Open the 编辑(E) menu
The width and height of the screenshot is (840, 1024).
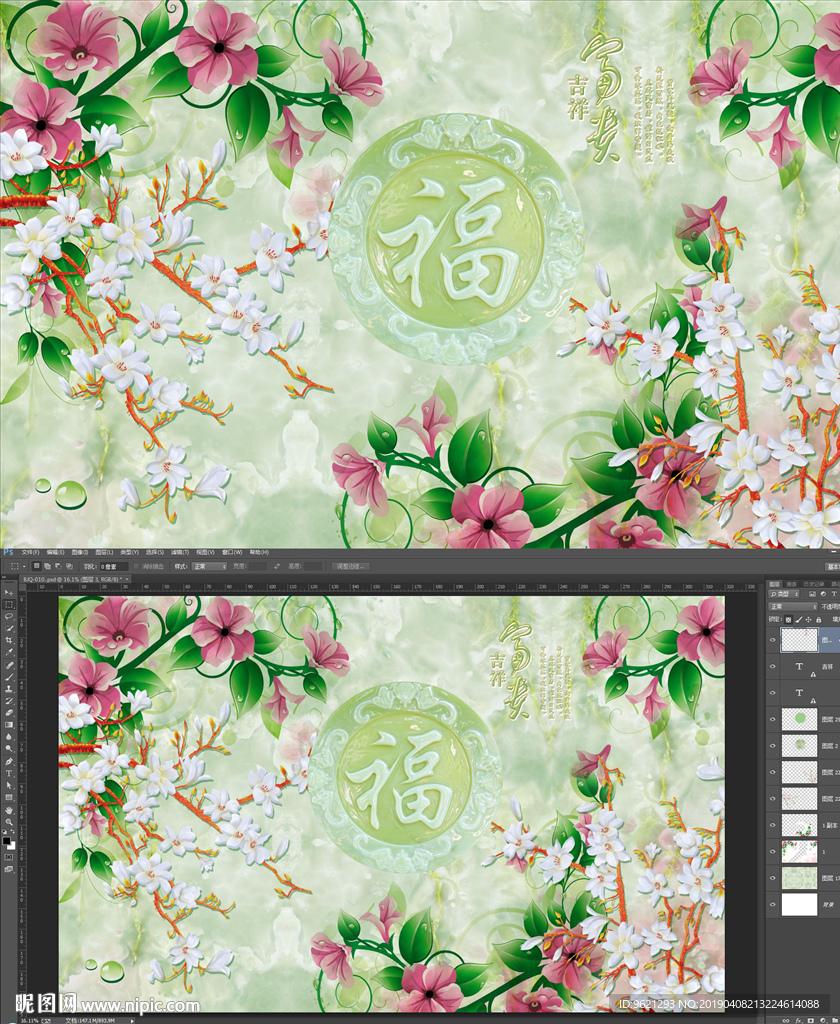point(56,552)
